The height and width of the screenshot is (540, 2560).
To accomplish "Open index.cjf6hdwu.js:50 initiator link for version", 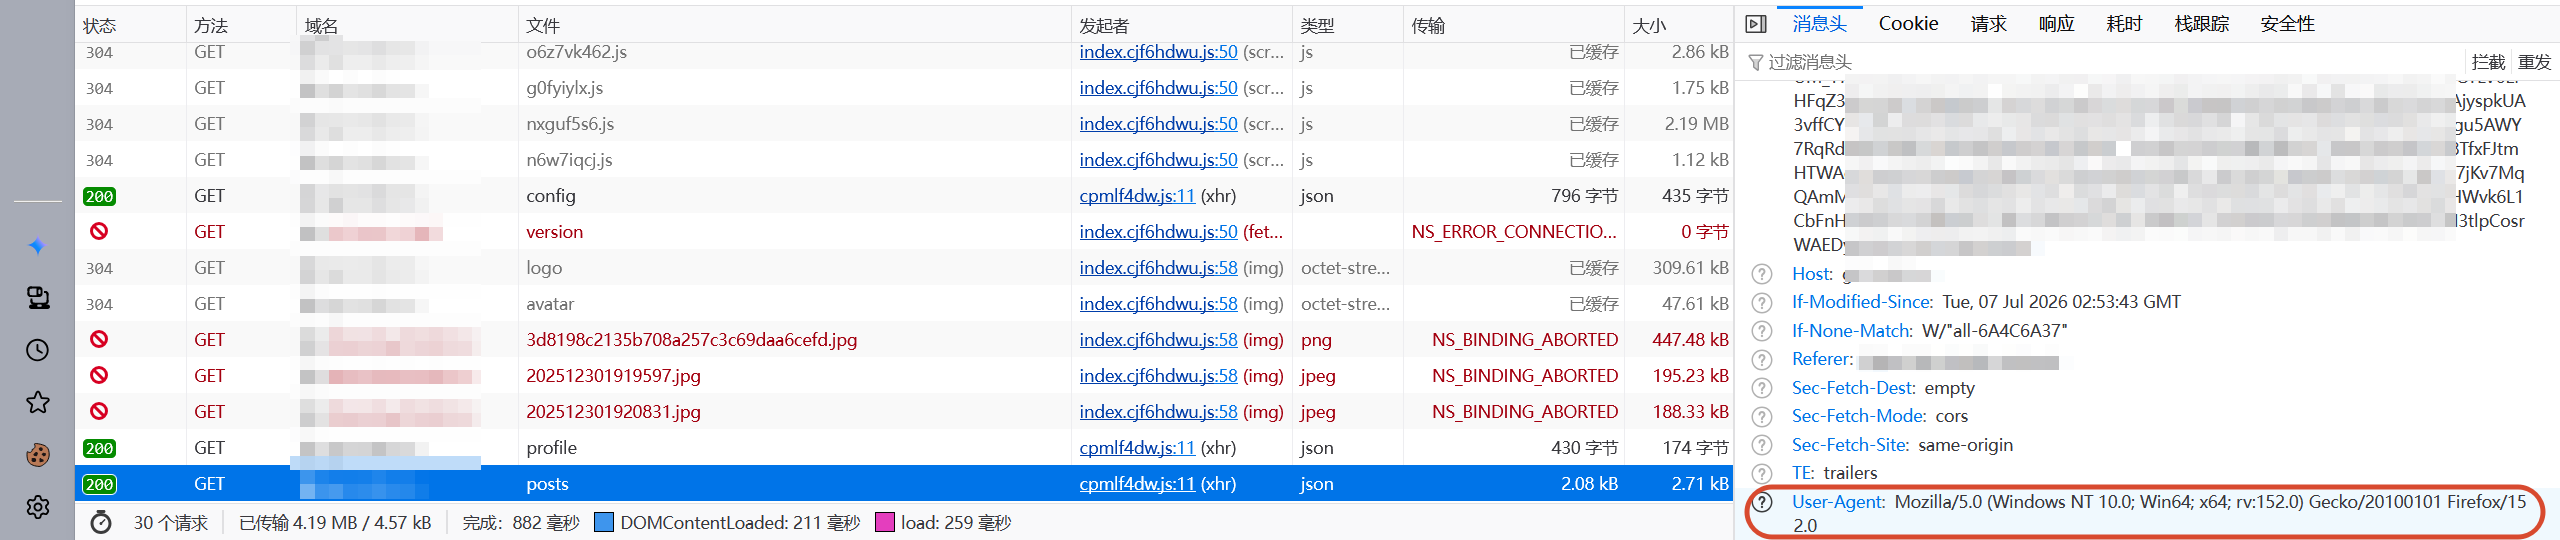I will [x=1158, y=232].
